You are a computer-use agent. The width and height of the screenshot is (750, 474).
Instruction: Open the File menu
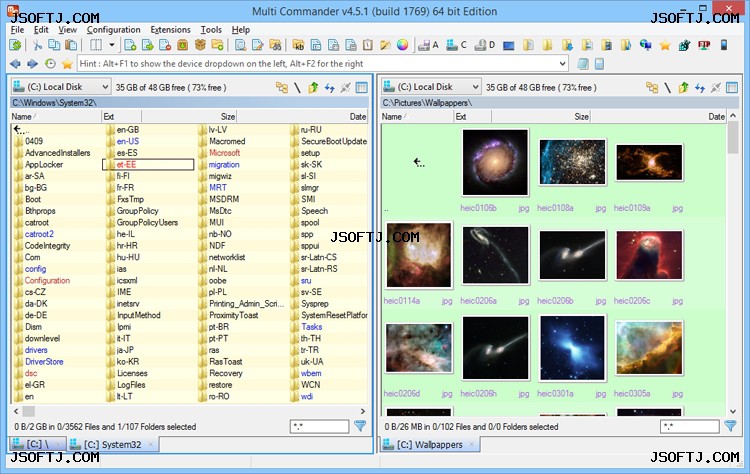(x=17, y=30)
